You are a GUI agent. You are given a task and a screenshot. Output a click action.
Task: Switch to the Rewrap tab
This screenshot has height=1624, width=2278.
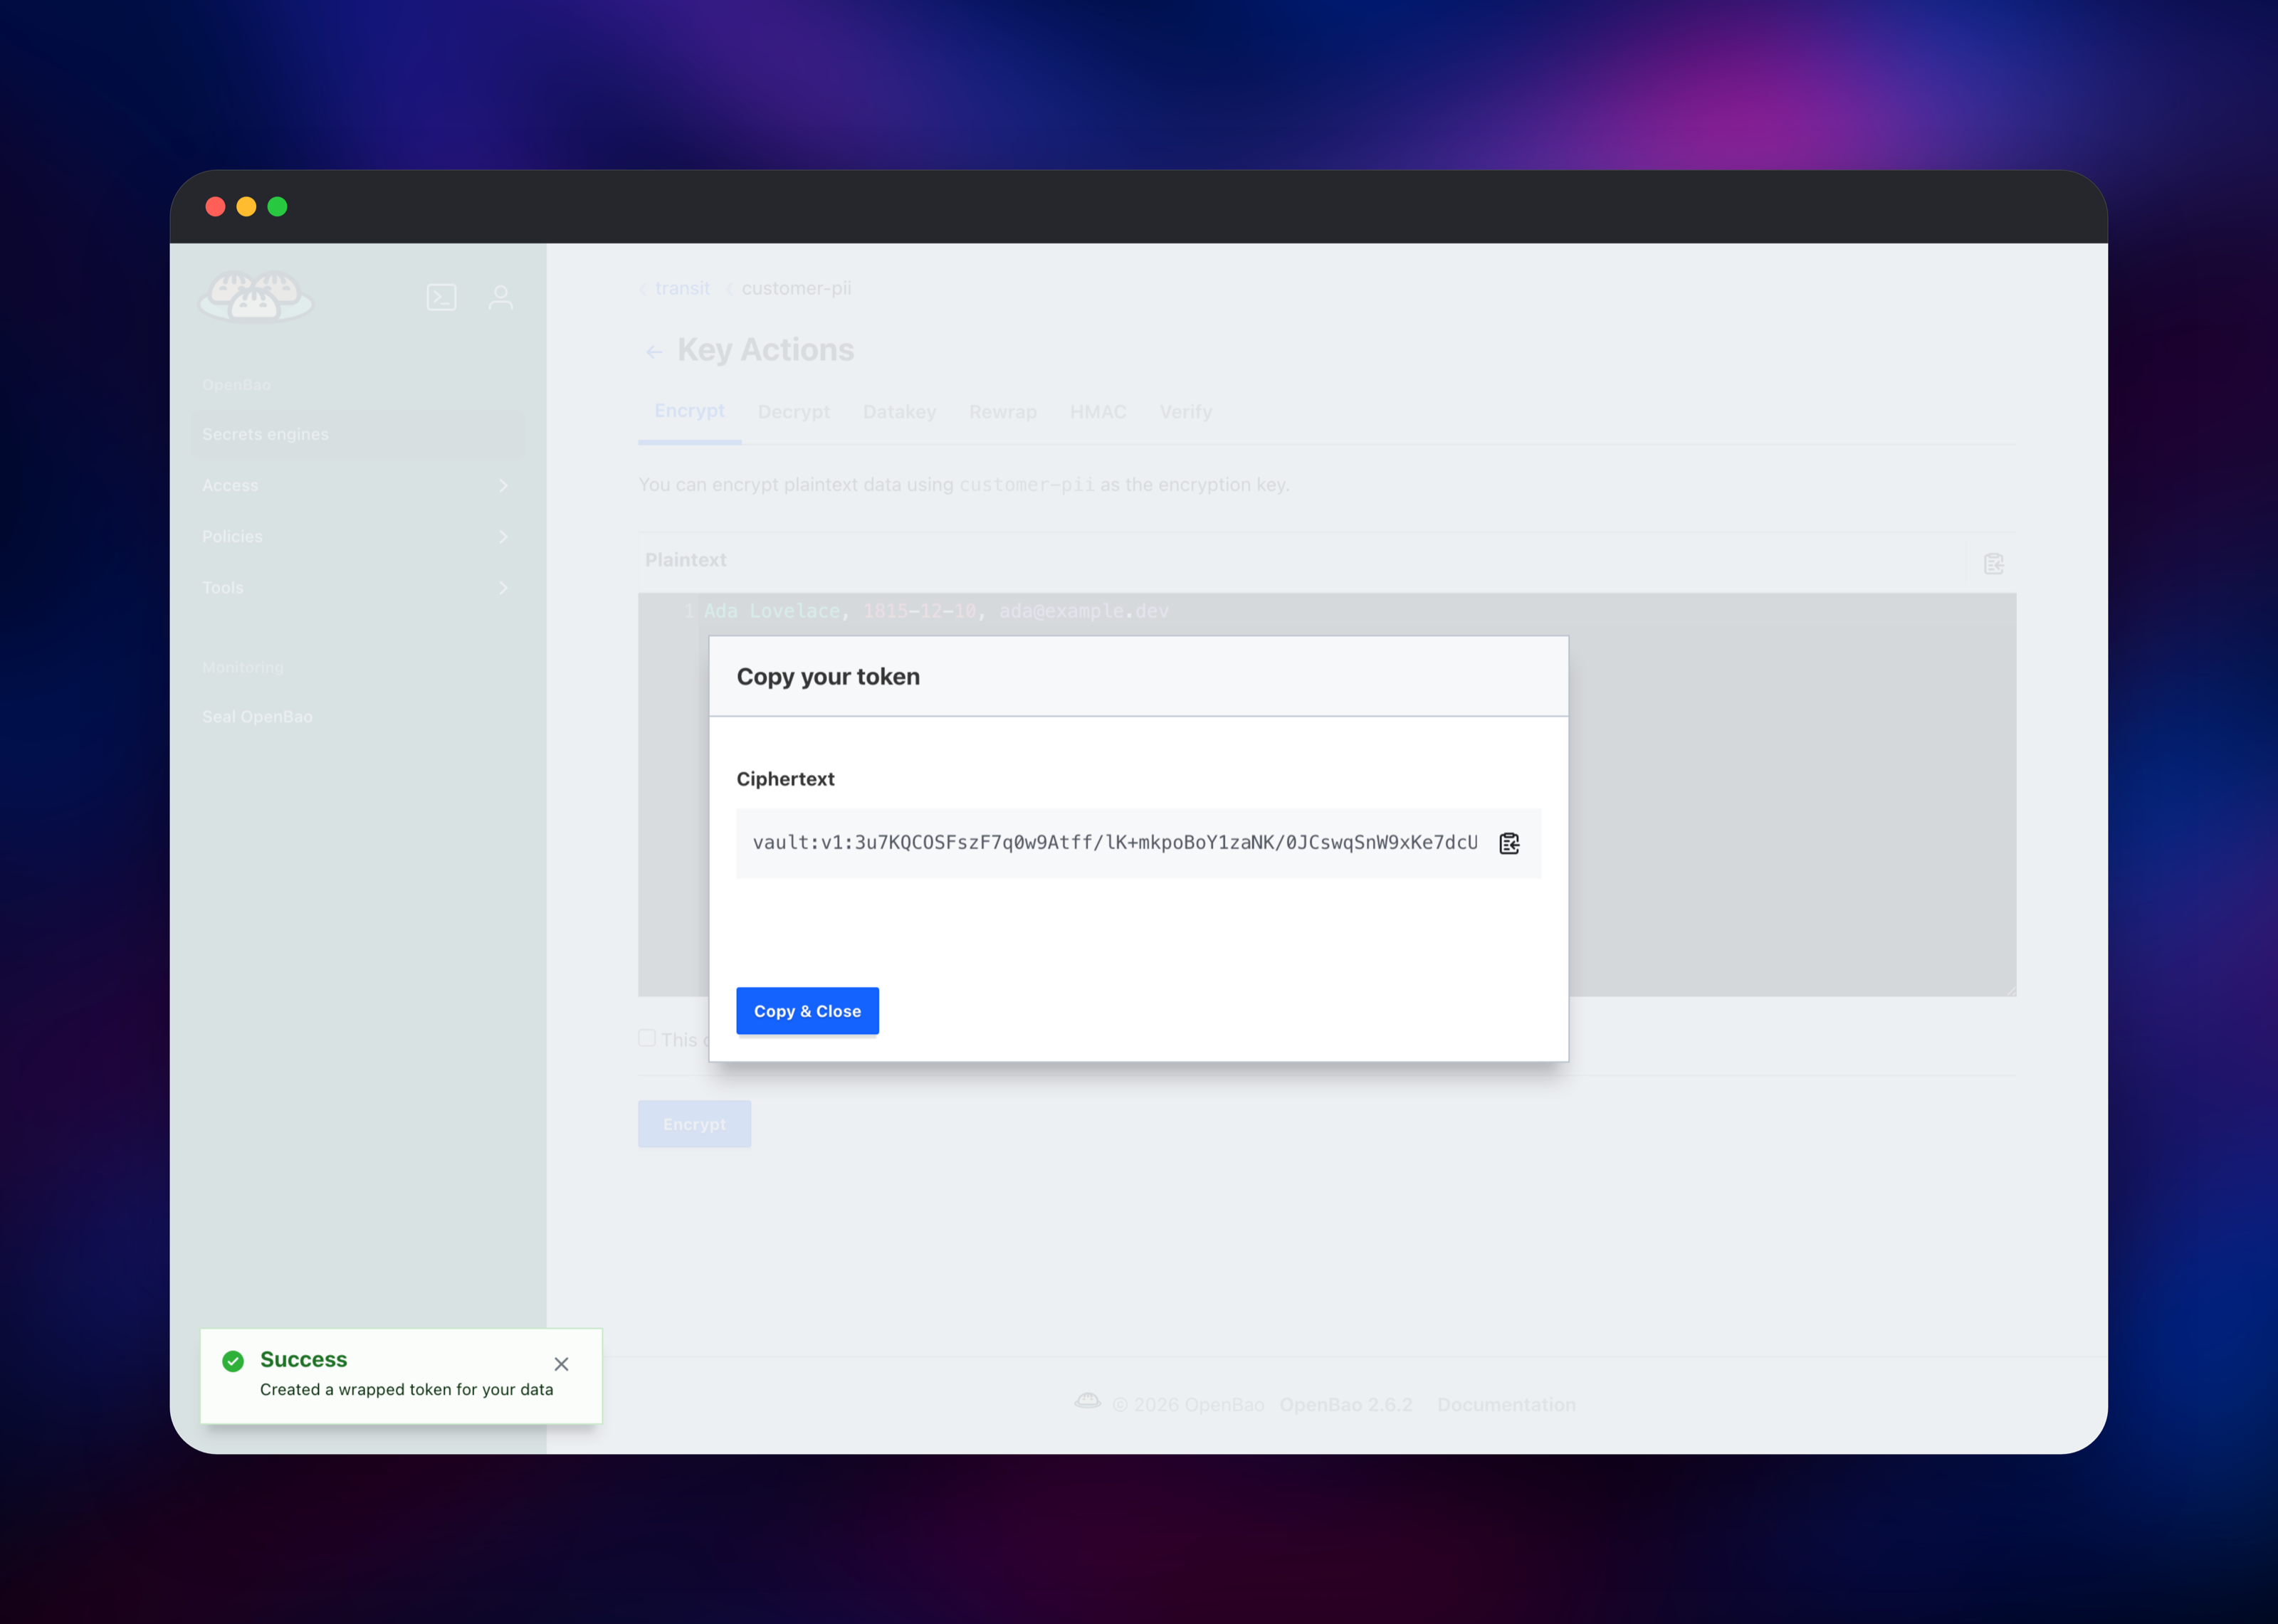point(1002,412)
